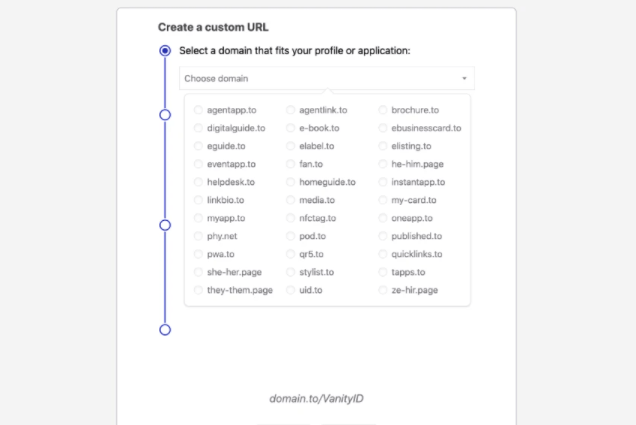Choose ebusinesscard.to domain
This screenshot has width=636, height=425.
point(383,128)
